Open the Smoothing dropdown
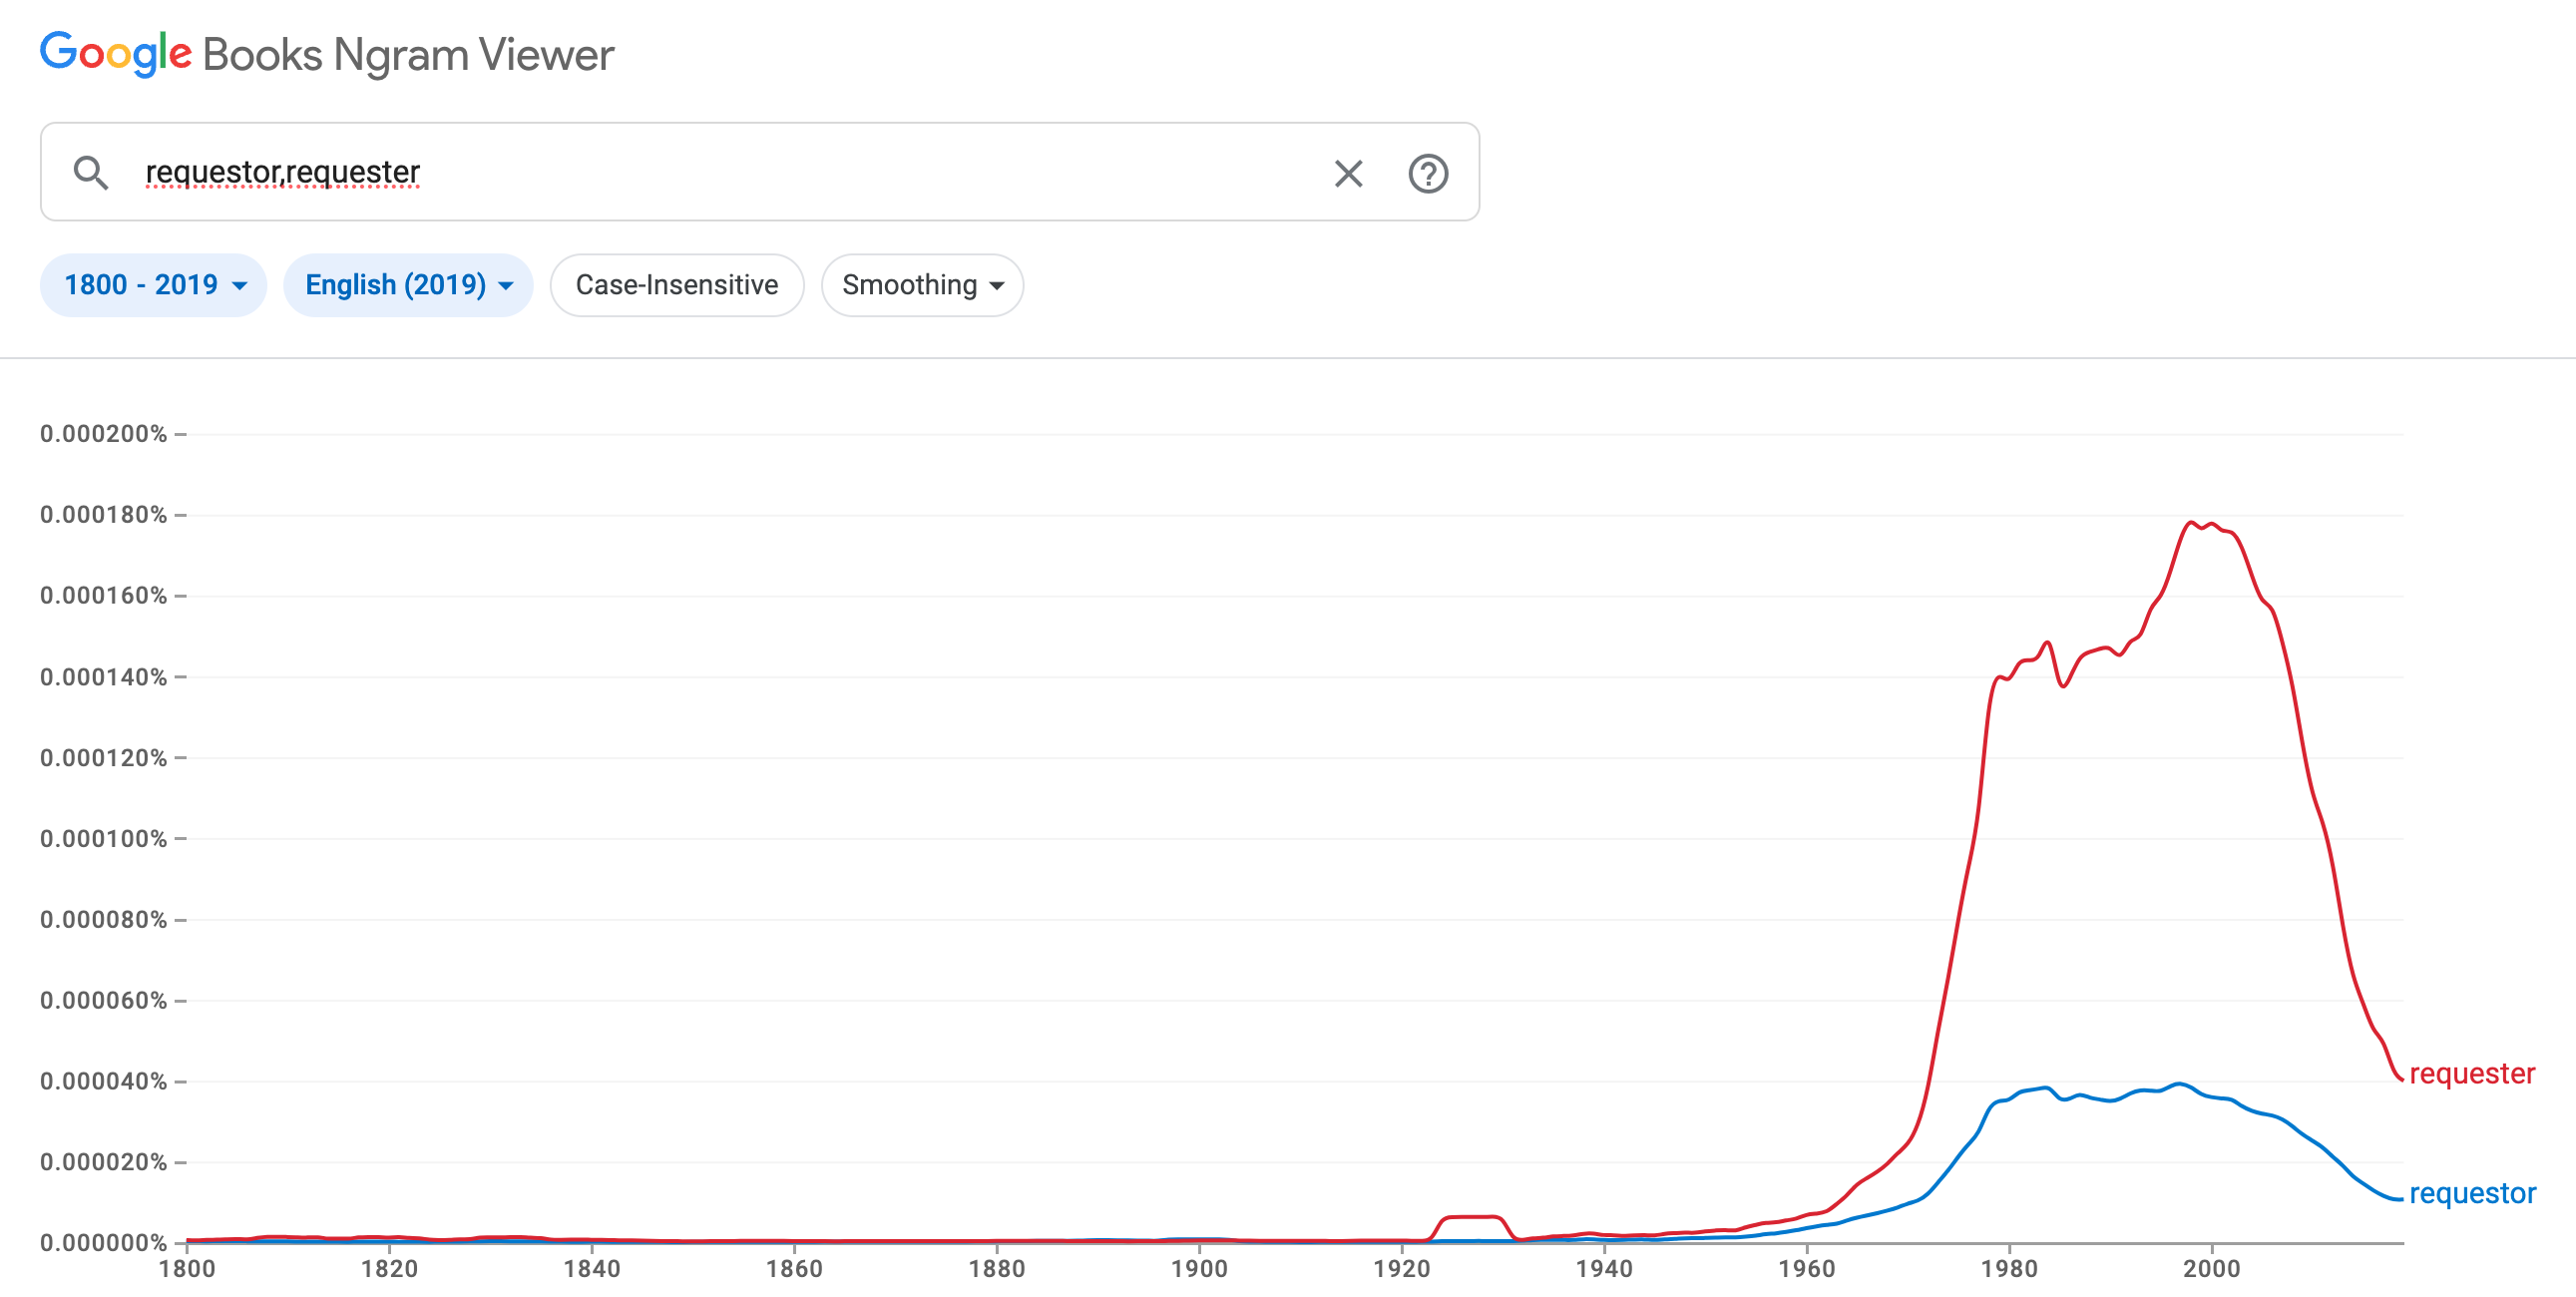The height and width of the screenshot is (1297, 2576). pos(921,285)
